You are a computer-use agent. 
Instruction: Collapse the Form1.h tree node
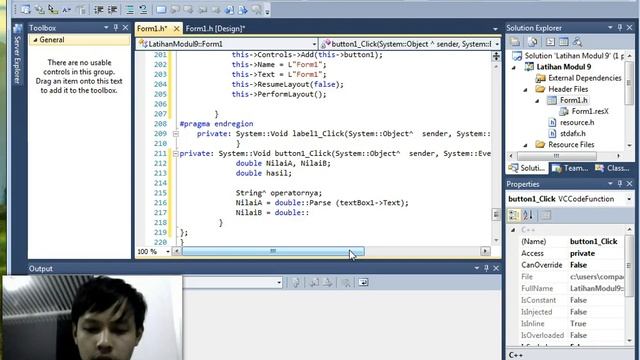tap(537, 100)
